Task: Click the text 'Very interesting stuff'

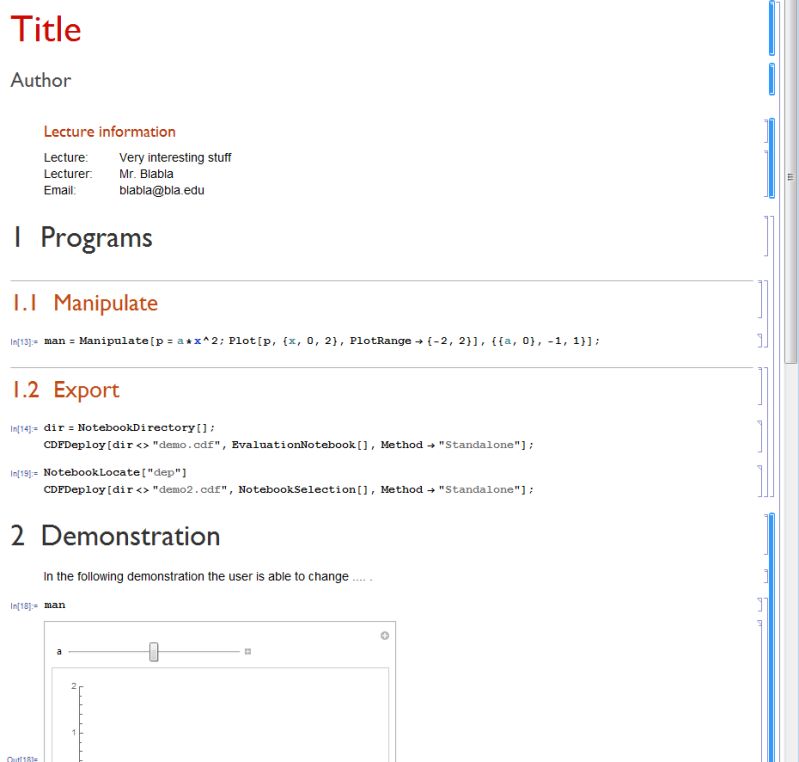Action: tap(175, 157)
